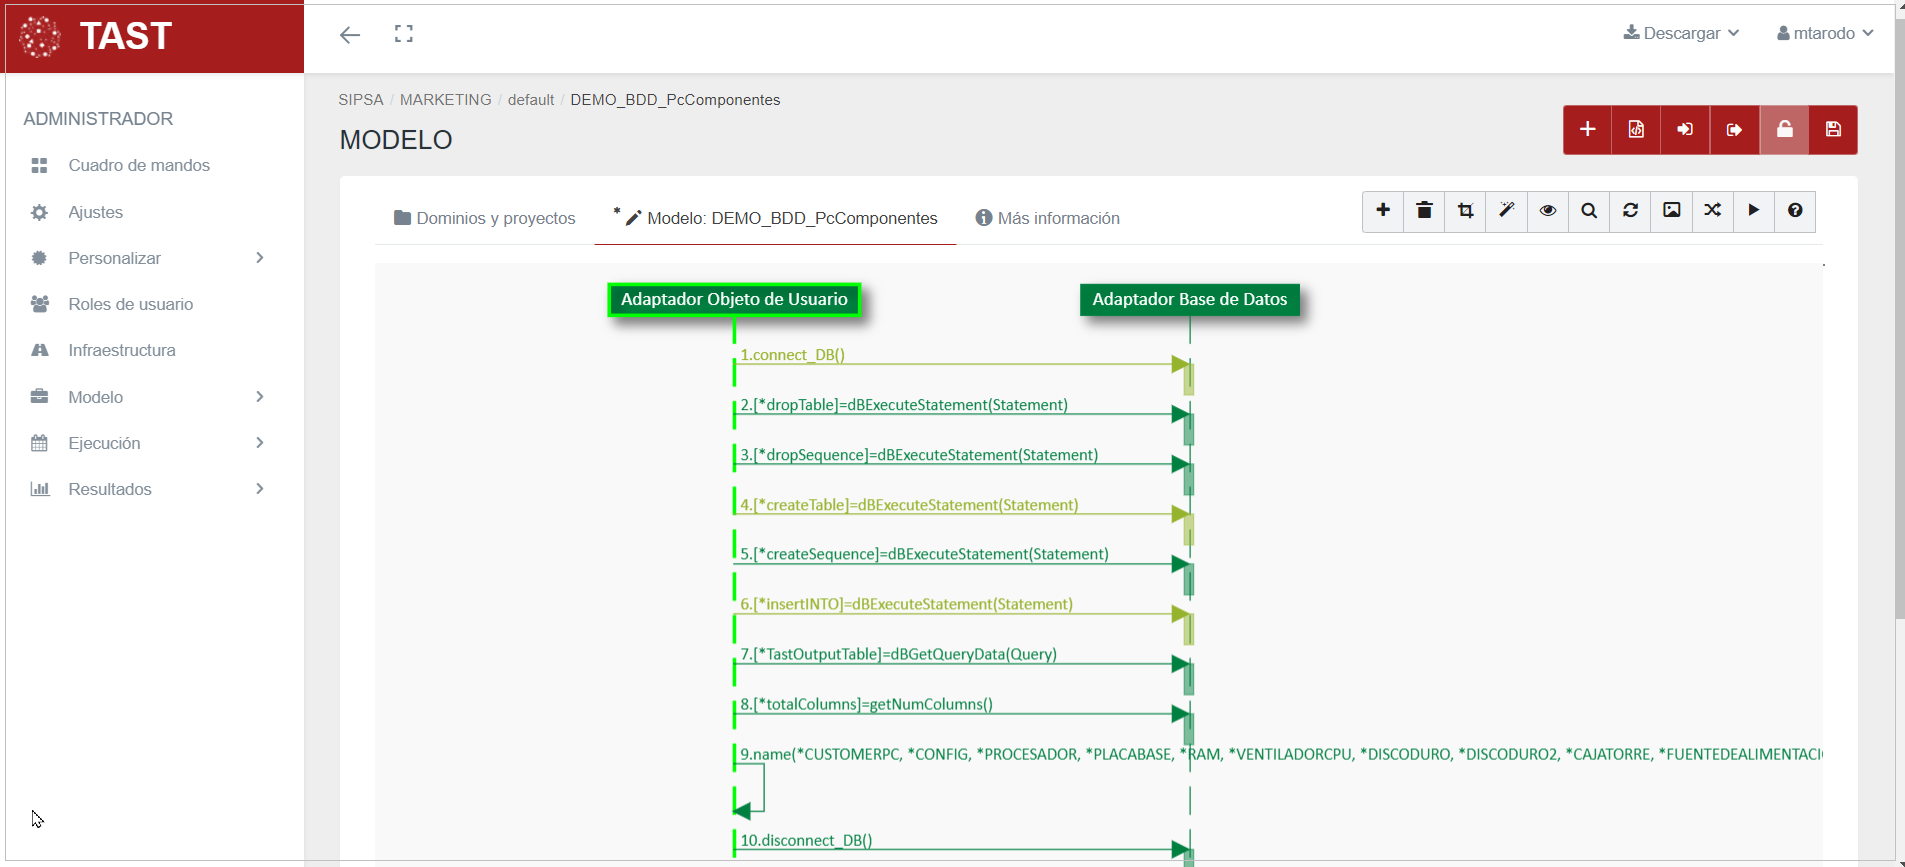Viewport: 1905px width, 867px height.
Task: Click the magic wand icon
Action: (1506, 211)
